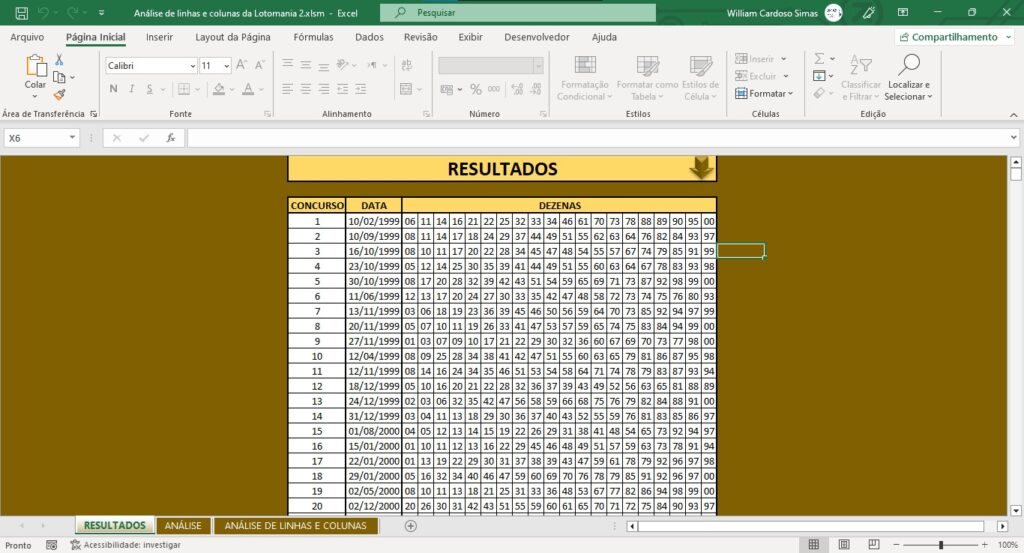Click the Colar paste icon
The height and width of the screenshot is (553, 1024).
[x=35, y=67]
